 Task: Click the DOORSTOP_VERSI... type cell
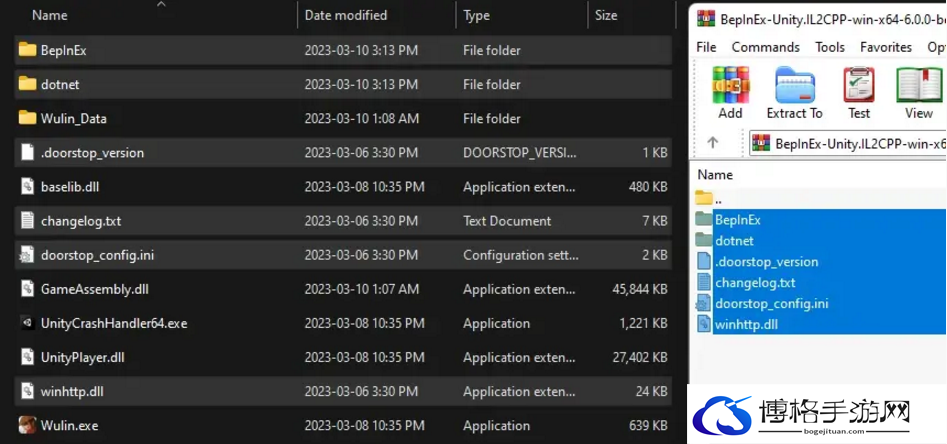tap(520, 153)
